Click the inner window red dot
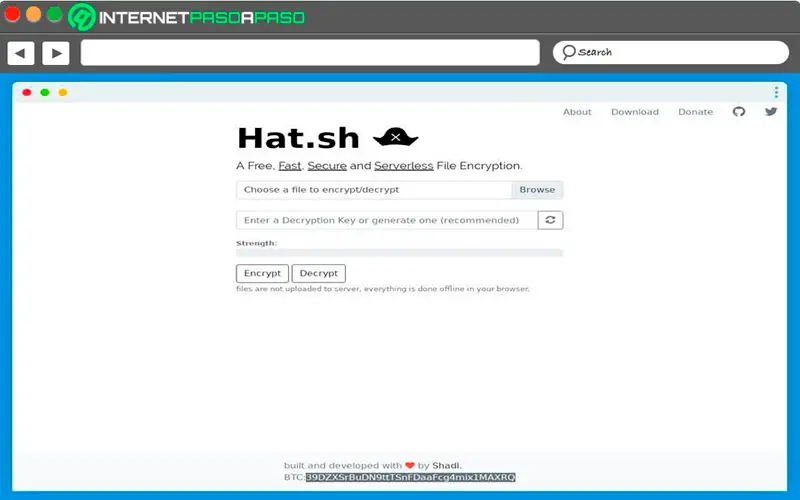The image size is (800, 500). pyautogui.click(x=27, y=92)
